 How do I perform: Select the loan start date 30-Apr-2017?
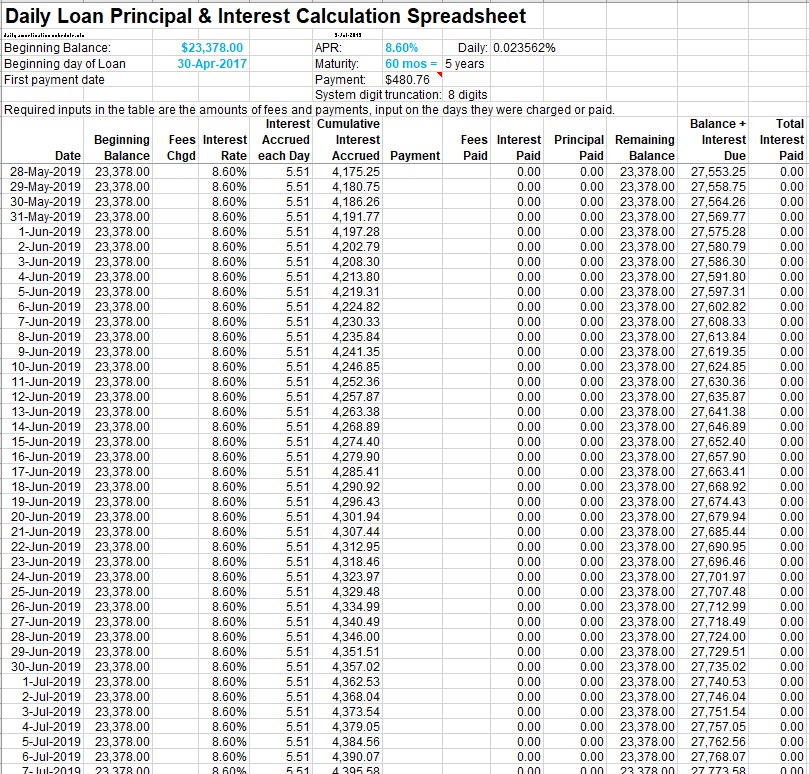[212, 64]
